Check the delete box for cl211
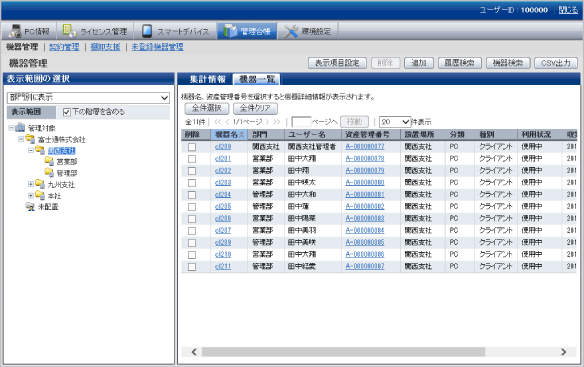Screen dimensions: 584x367 coord(192,267)
